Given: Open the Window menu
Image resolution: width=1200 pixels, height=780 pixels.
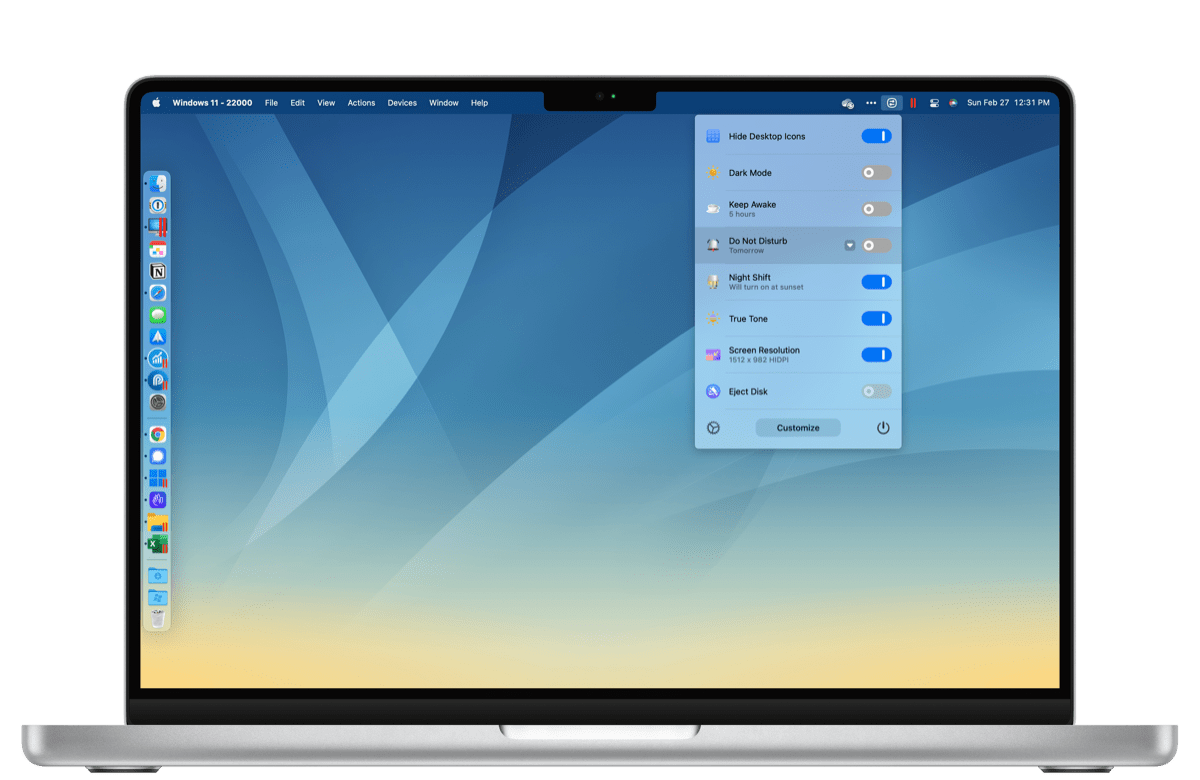Looking at the screenshot, I should tap(444, 102).
